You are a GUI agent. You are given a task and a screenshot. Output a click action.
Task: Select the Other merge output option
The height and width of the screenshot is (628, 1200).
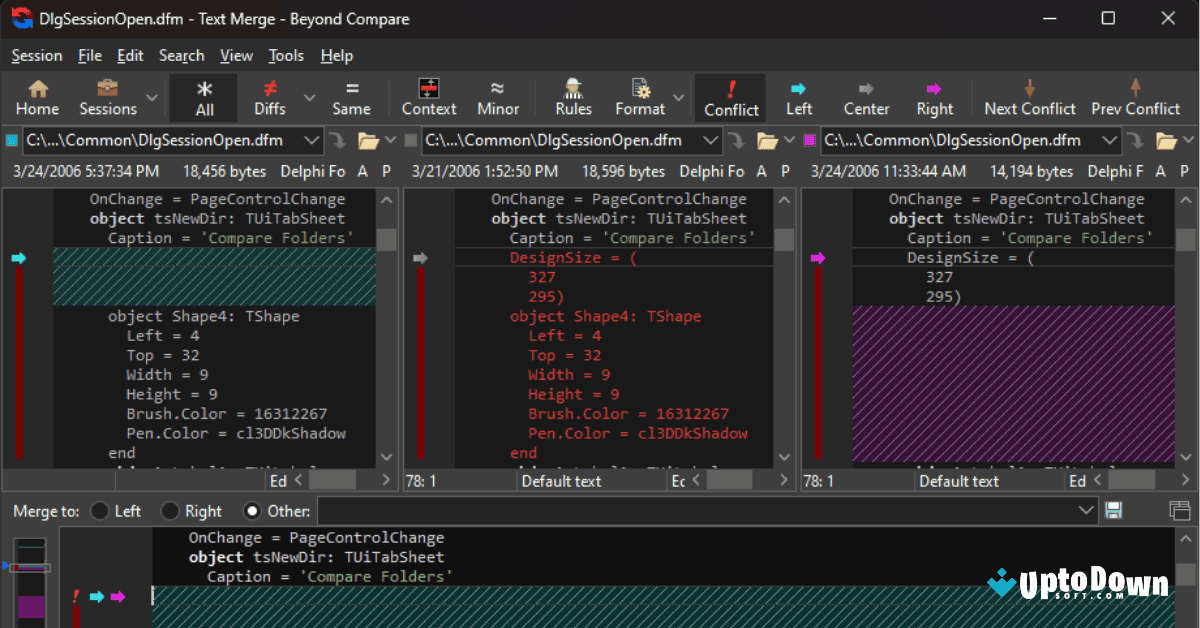[253, 510]
